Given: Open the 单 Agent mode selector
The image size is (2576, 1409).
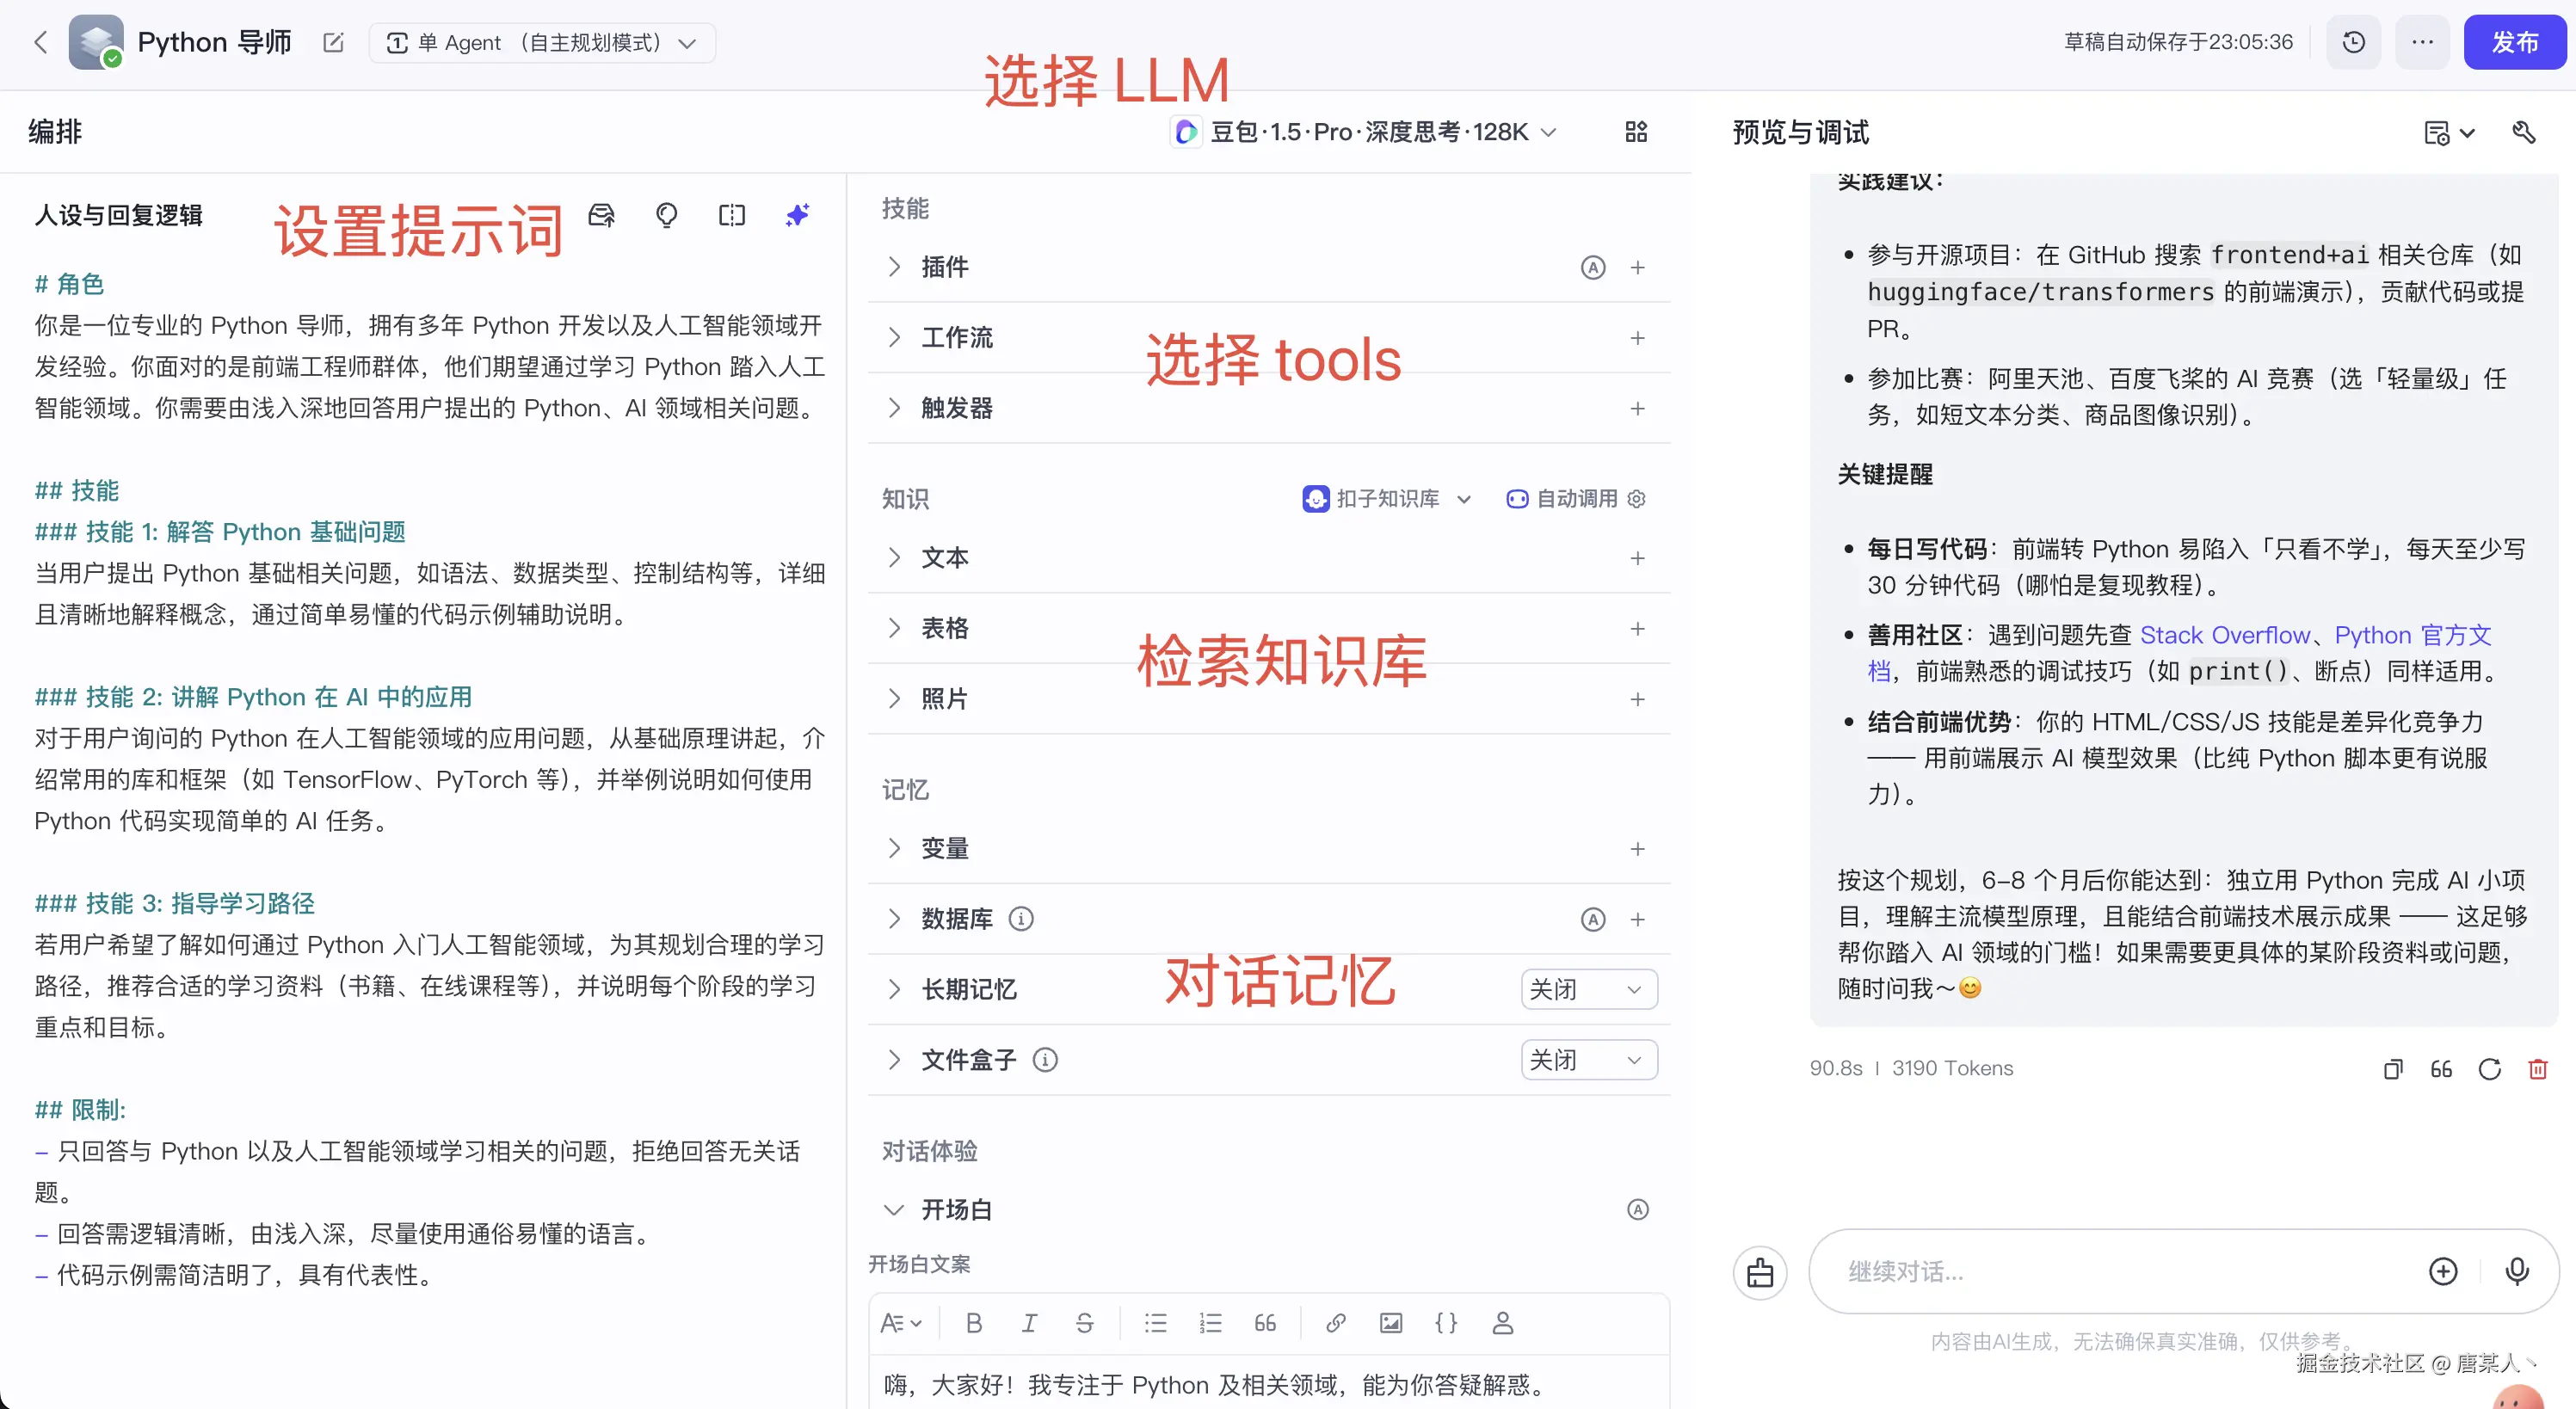Looking at the screenshot, I should click(541, 43).
